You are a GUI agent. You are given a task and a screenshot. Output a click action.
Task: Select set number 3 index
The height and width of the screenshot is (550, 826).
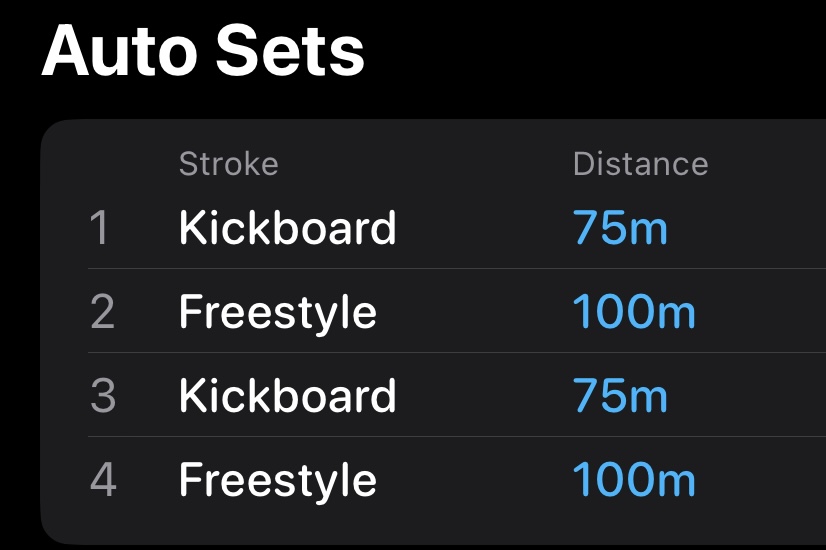coord(102,397)
